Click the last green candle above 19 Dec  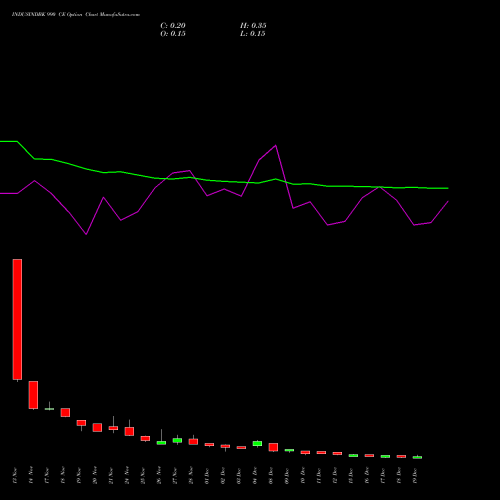(417, 457)
